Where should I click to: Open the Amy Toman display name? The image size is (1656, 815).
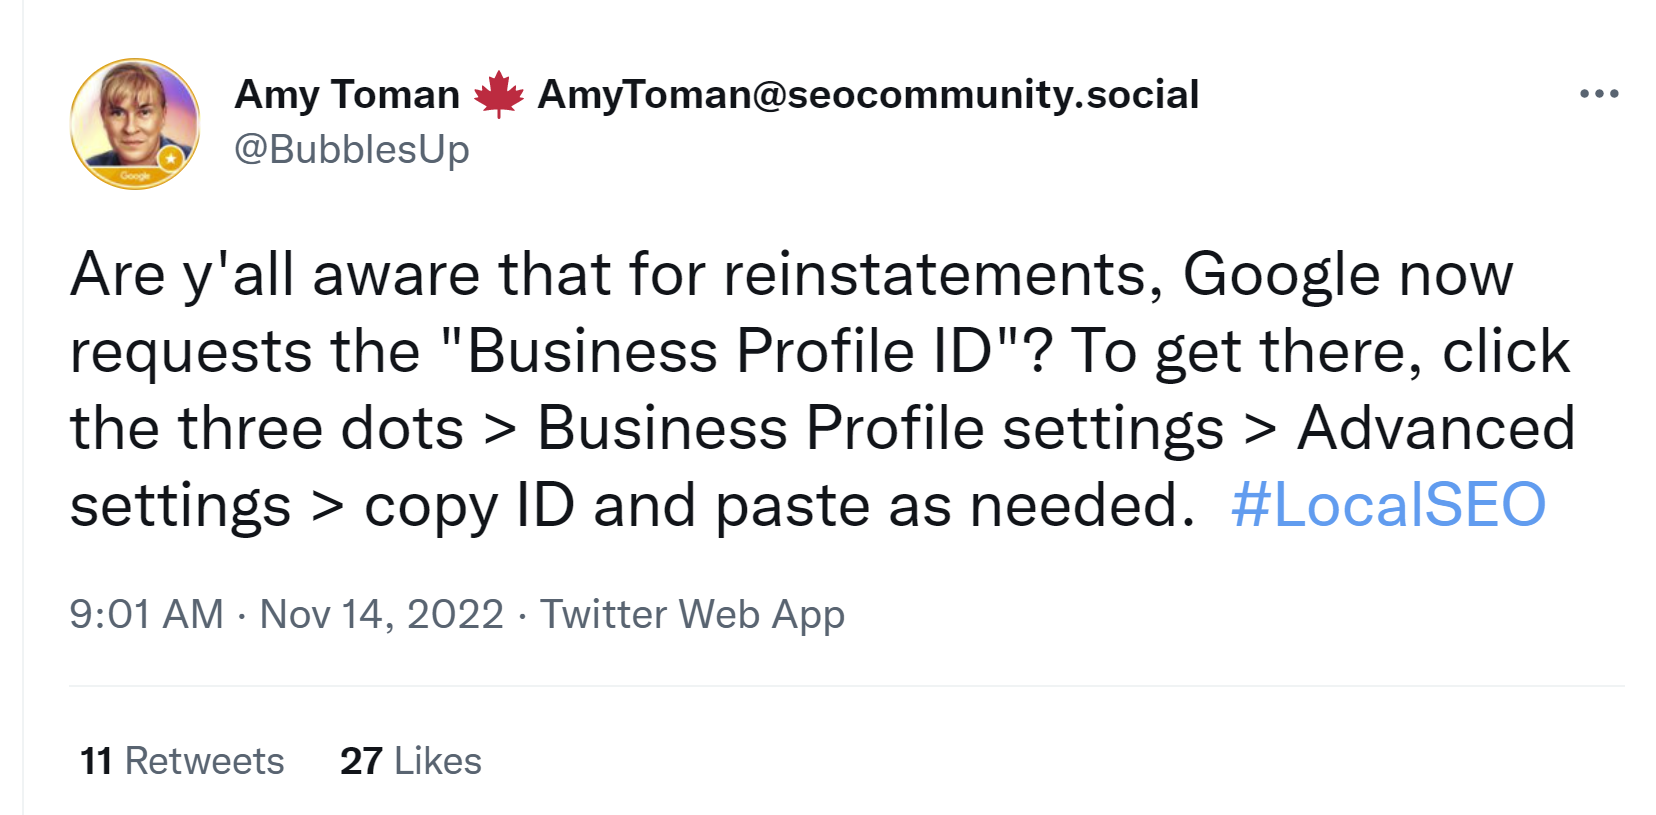[x=347, y=95]
